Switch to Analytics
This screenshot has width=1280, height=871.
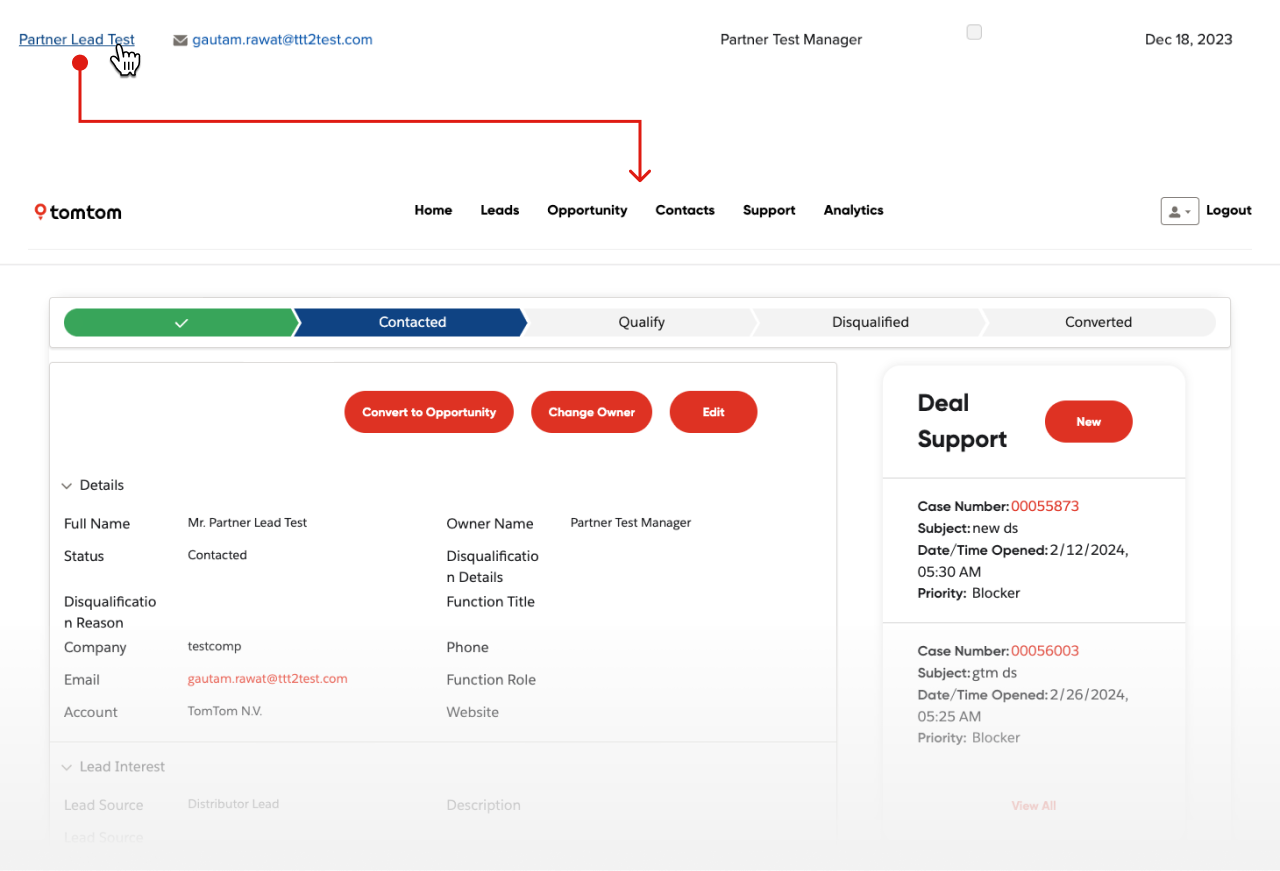coord(853,210)
